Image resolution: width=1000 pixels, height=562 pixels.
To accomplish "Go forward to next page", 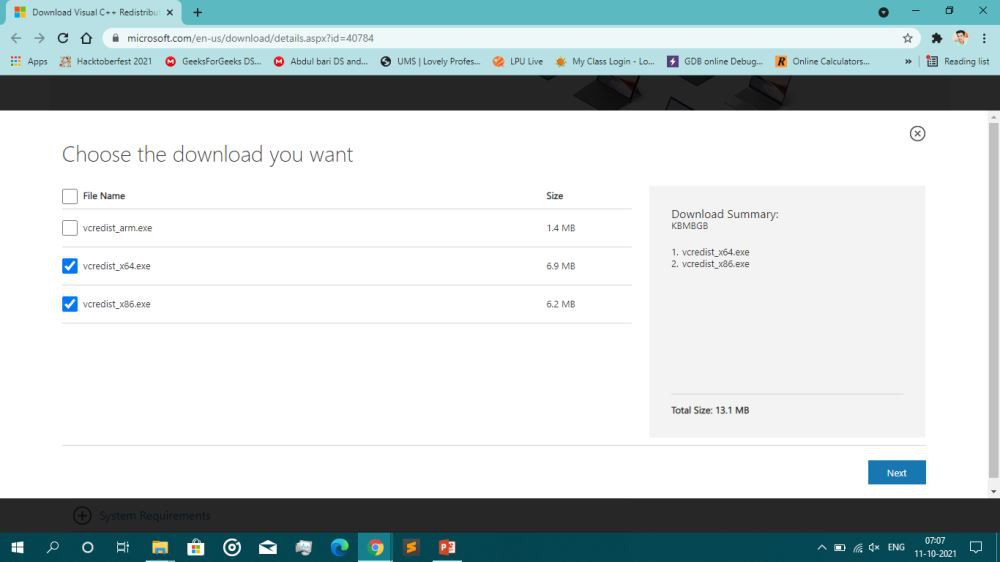I will click(x=40, y=38).
